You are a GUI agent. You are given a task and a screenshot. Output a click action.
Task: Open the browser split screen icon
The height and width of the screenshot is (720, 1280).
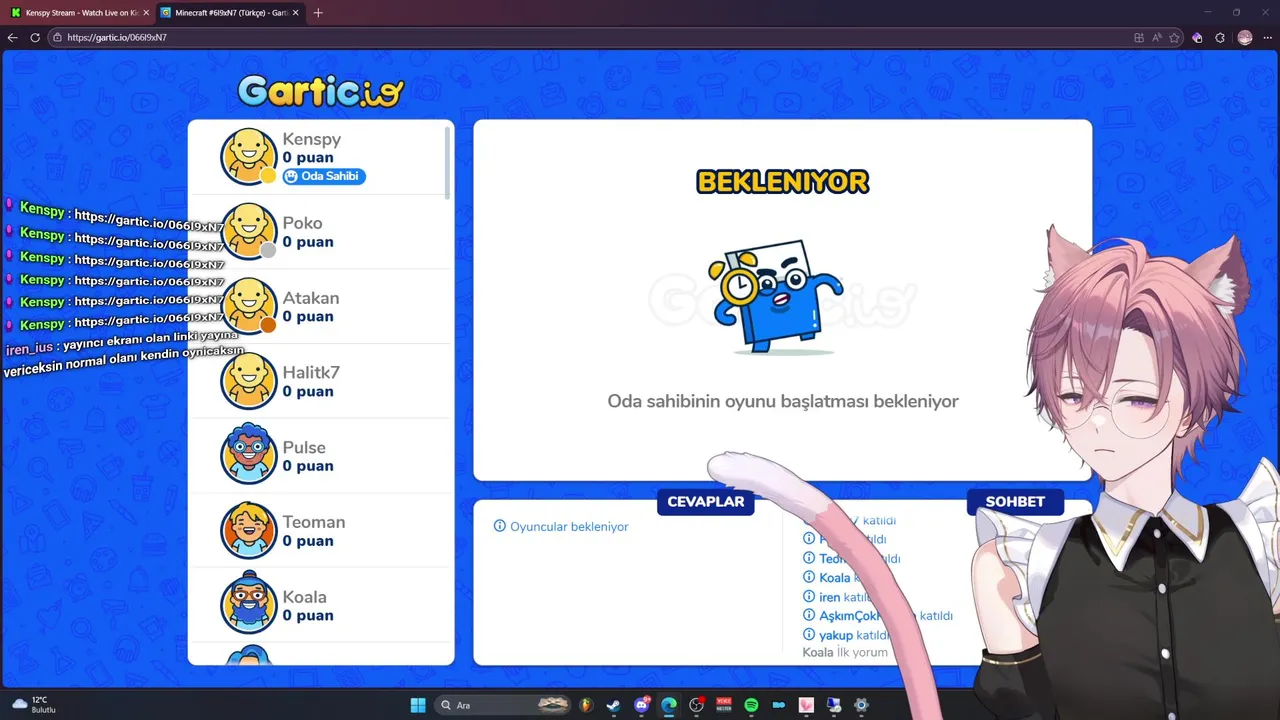pyautogui.click(x=1139, y=37)
